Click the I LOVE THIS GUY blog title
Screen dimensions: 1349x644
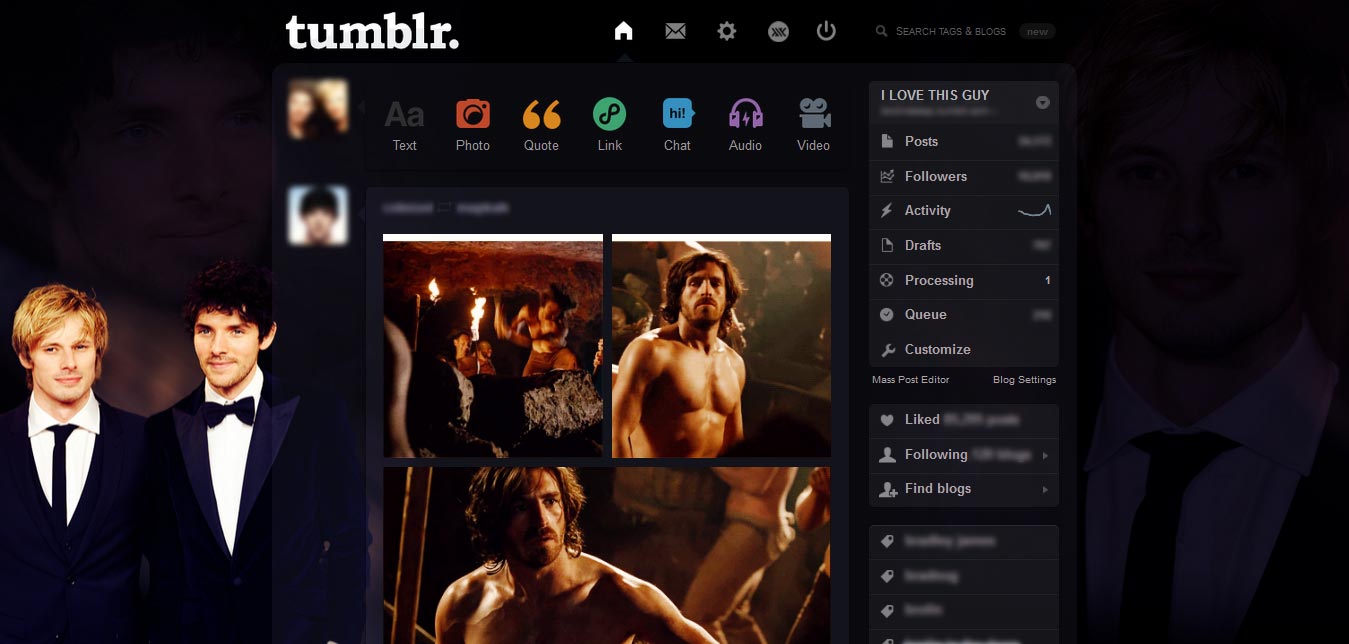tap(935, 95)
